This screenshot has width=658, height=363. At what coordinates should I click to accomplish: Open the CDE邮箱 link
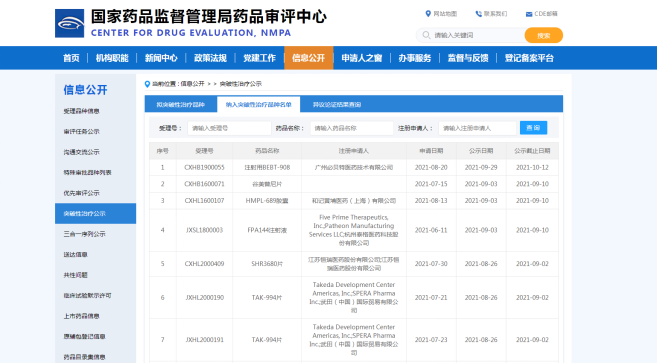(546, 14)
